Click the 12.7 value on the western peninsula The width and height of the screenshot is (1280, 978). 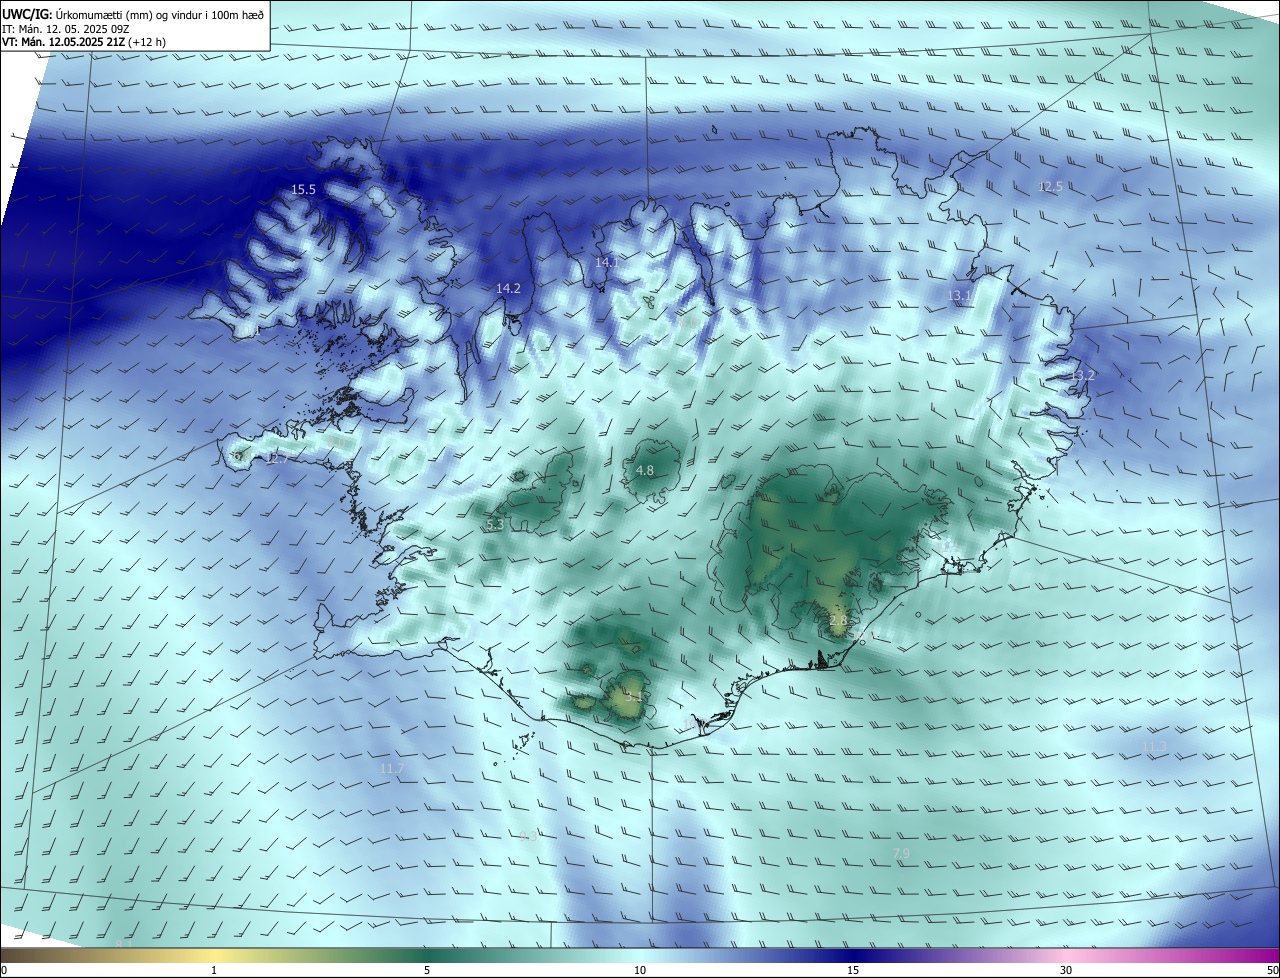coord(277,459)
